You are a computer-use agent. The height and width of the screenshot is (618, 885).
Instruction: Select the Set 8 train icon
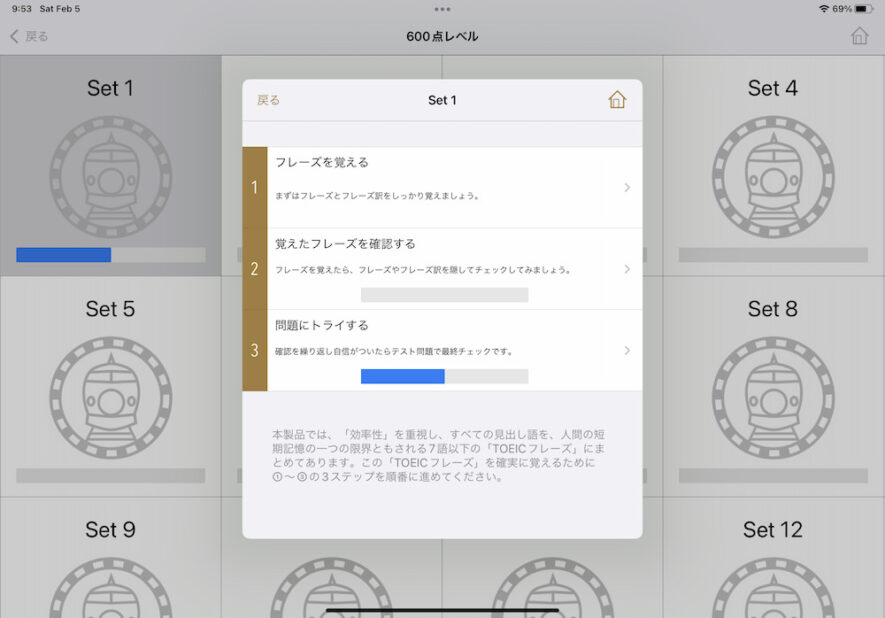point(773,398)
